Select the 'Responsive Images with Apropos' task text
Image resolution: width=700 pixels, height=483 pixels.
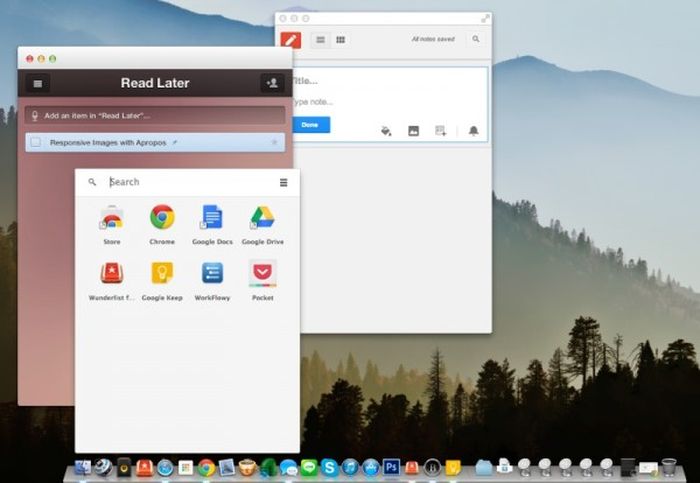tap(108, 142)
